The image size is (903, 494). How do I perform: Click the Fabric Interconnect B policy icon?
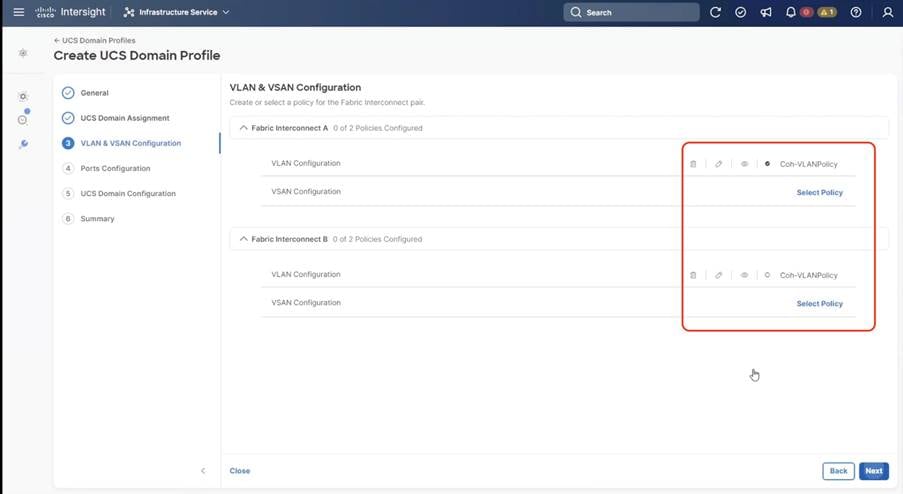click(x=767, y=275)
